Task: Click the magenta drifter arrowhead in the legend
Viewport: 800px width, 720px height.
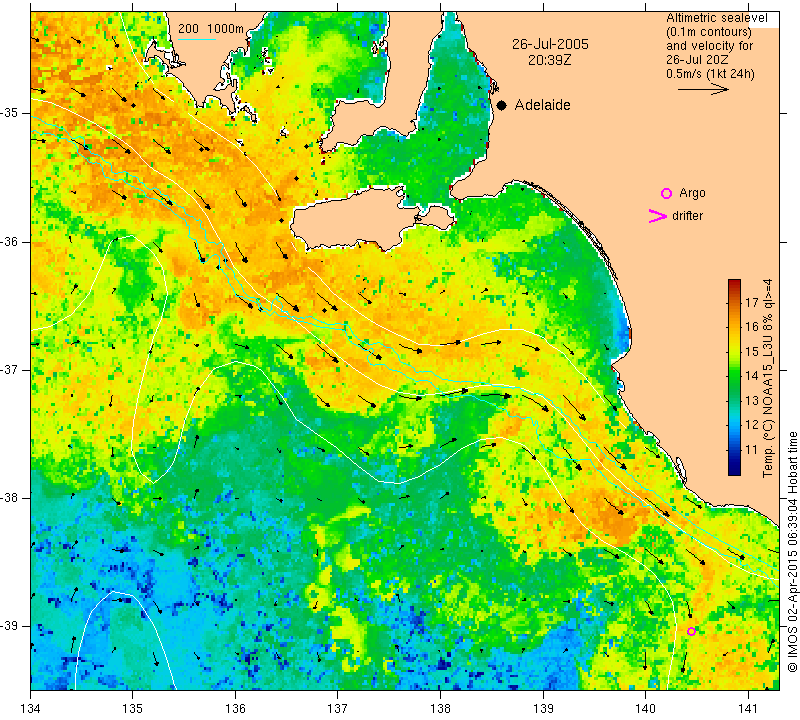Action: pyautogui.click(x=658, y=216)
